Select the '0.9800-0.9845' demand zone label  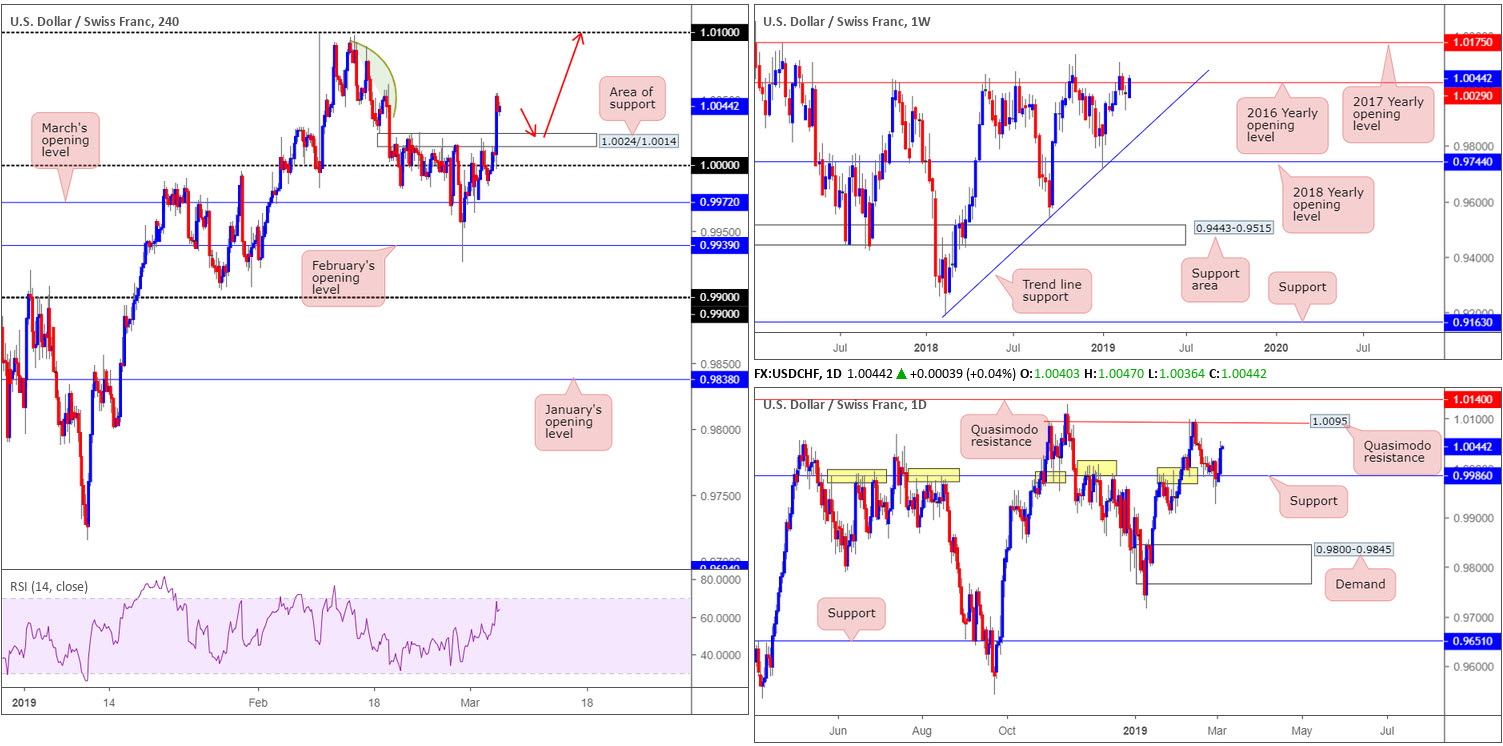point(1354,550)
